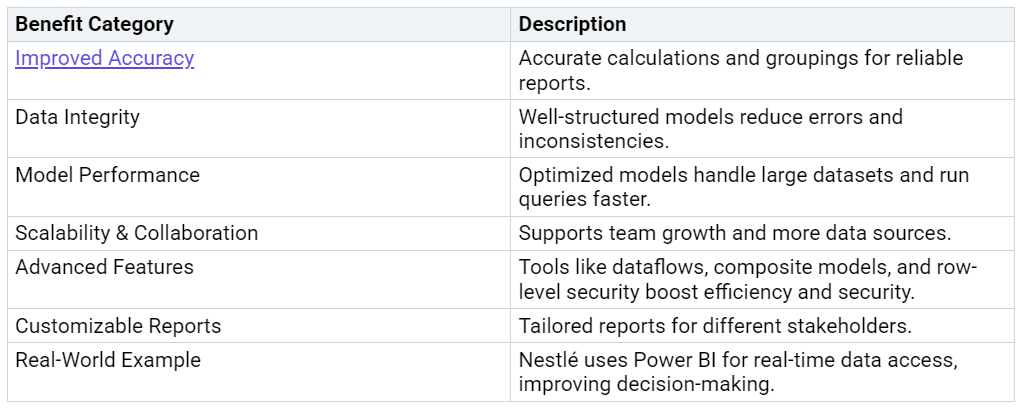
Task: Click the 'queries faster' text line
Action: [585, 199]
